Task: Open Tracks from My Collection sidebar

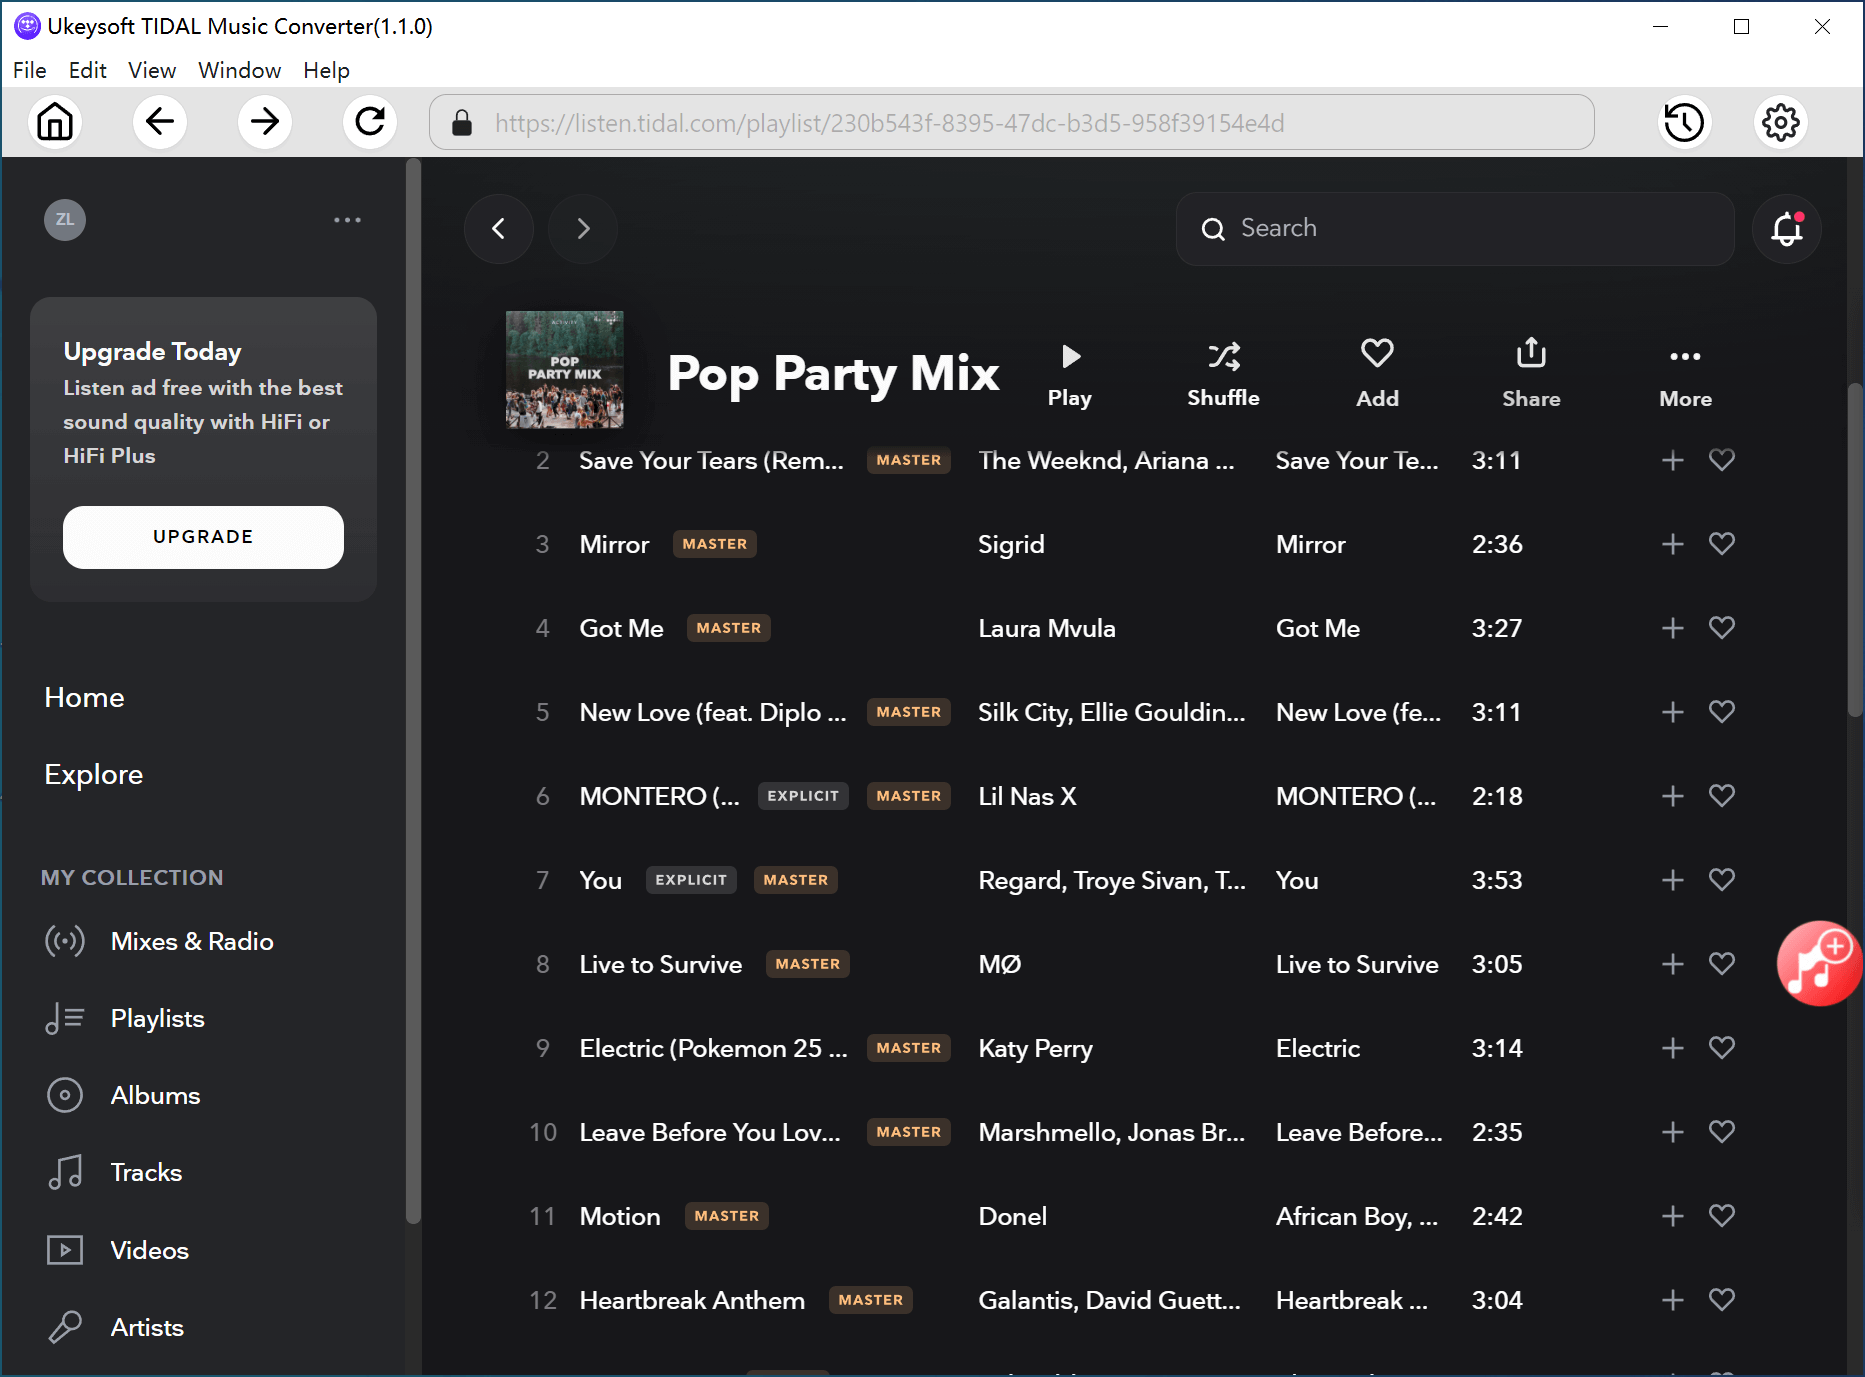Action: [146, 1171]
